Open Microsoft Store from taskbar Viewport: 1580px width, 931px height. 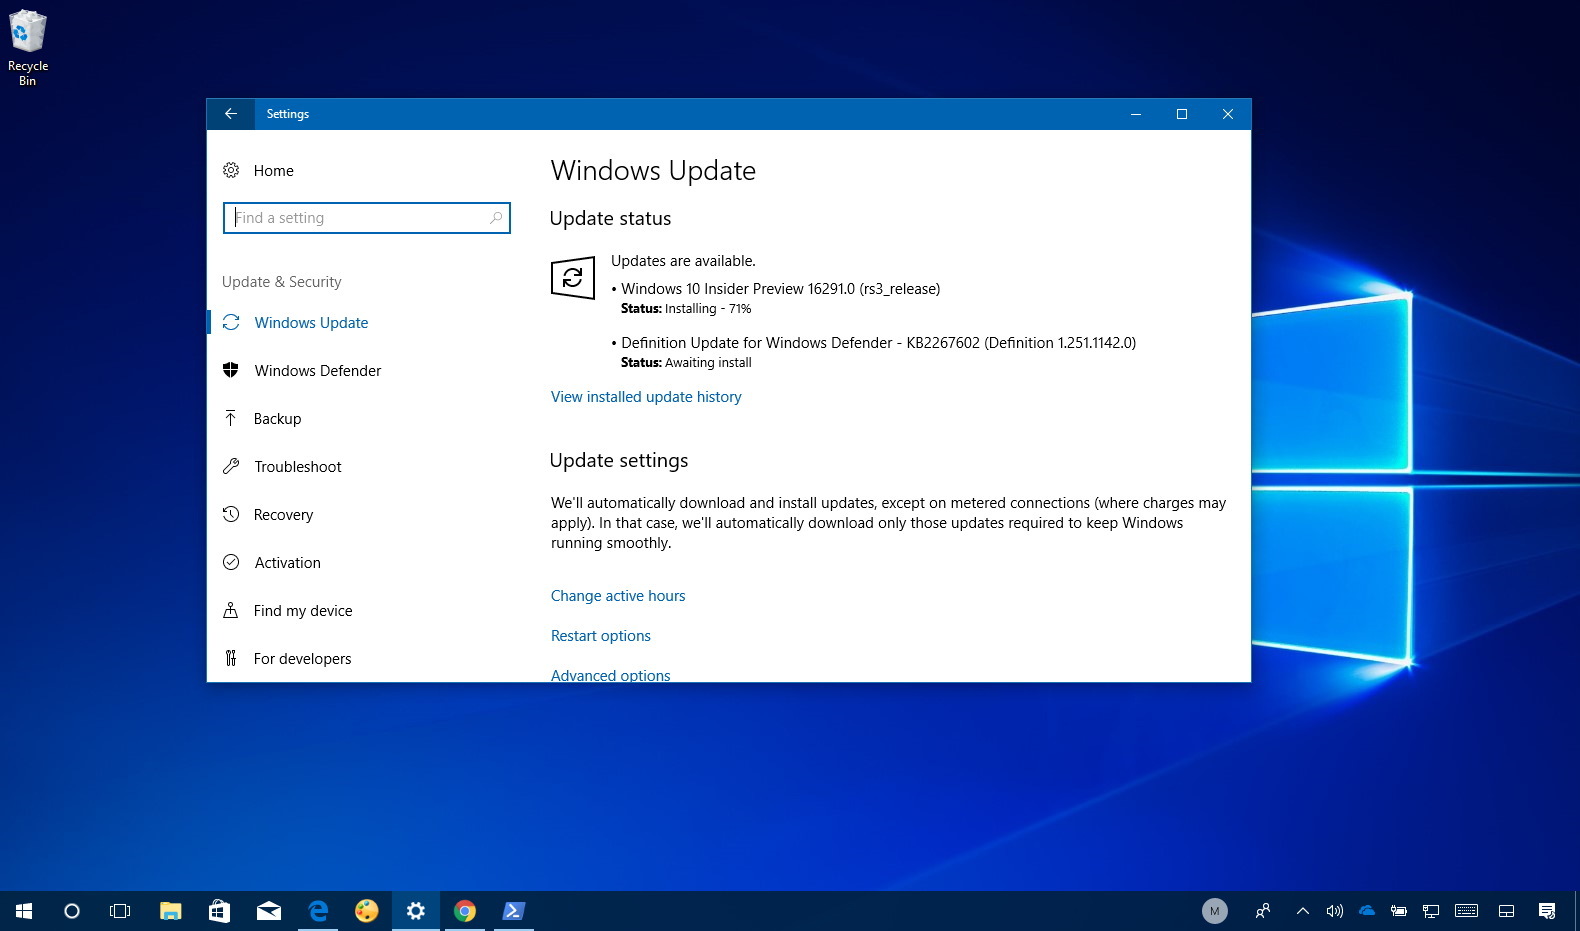point(219,911)
